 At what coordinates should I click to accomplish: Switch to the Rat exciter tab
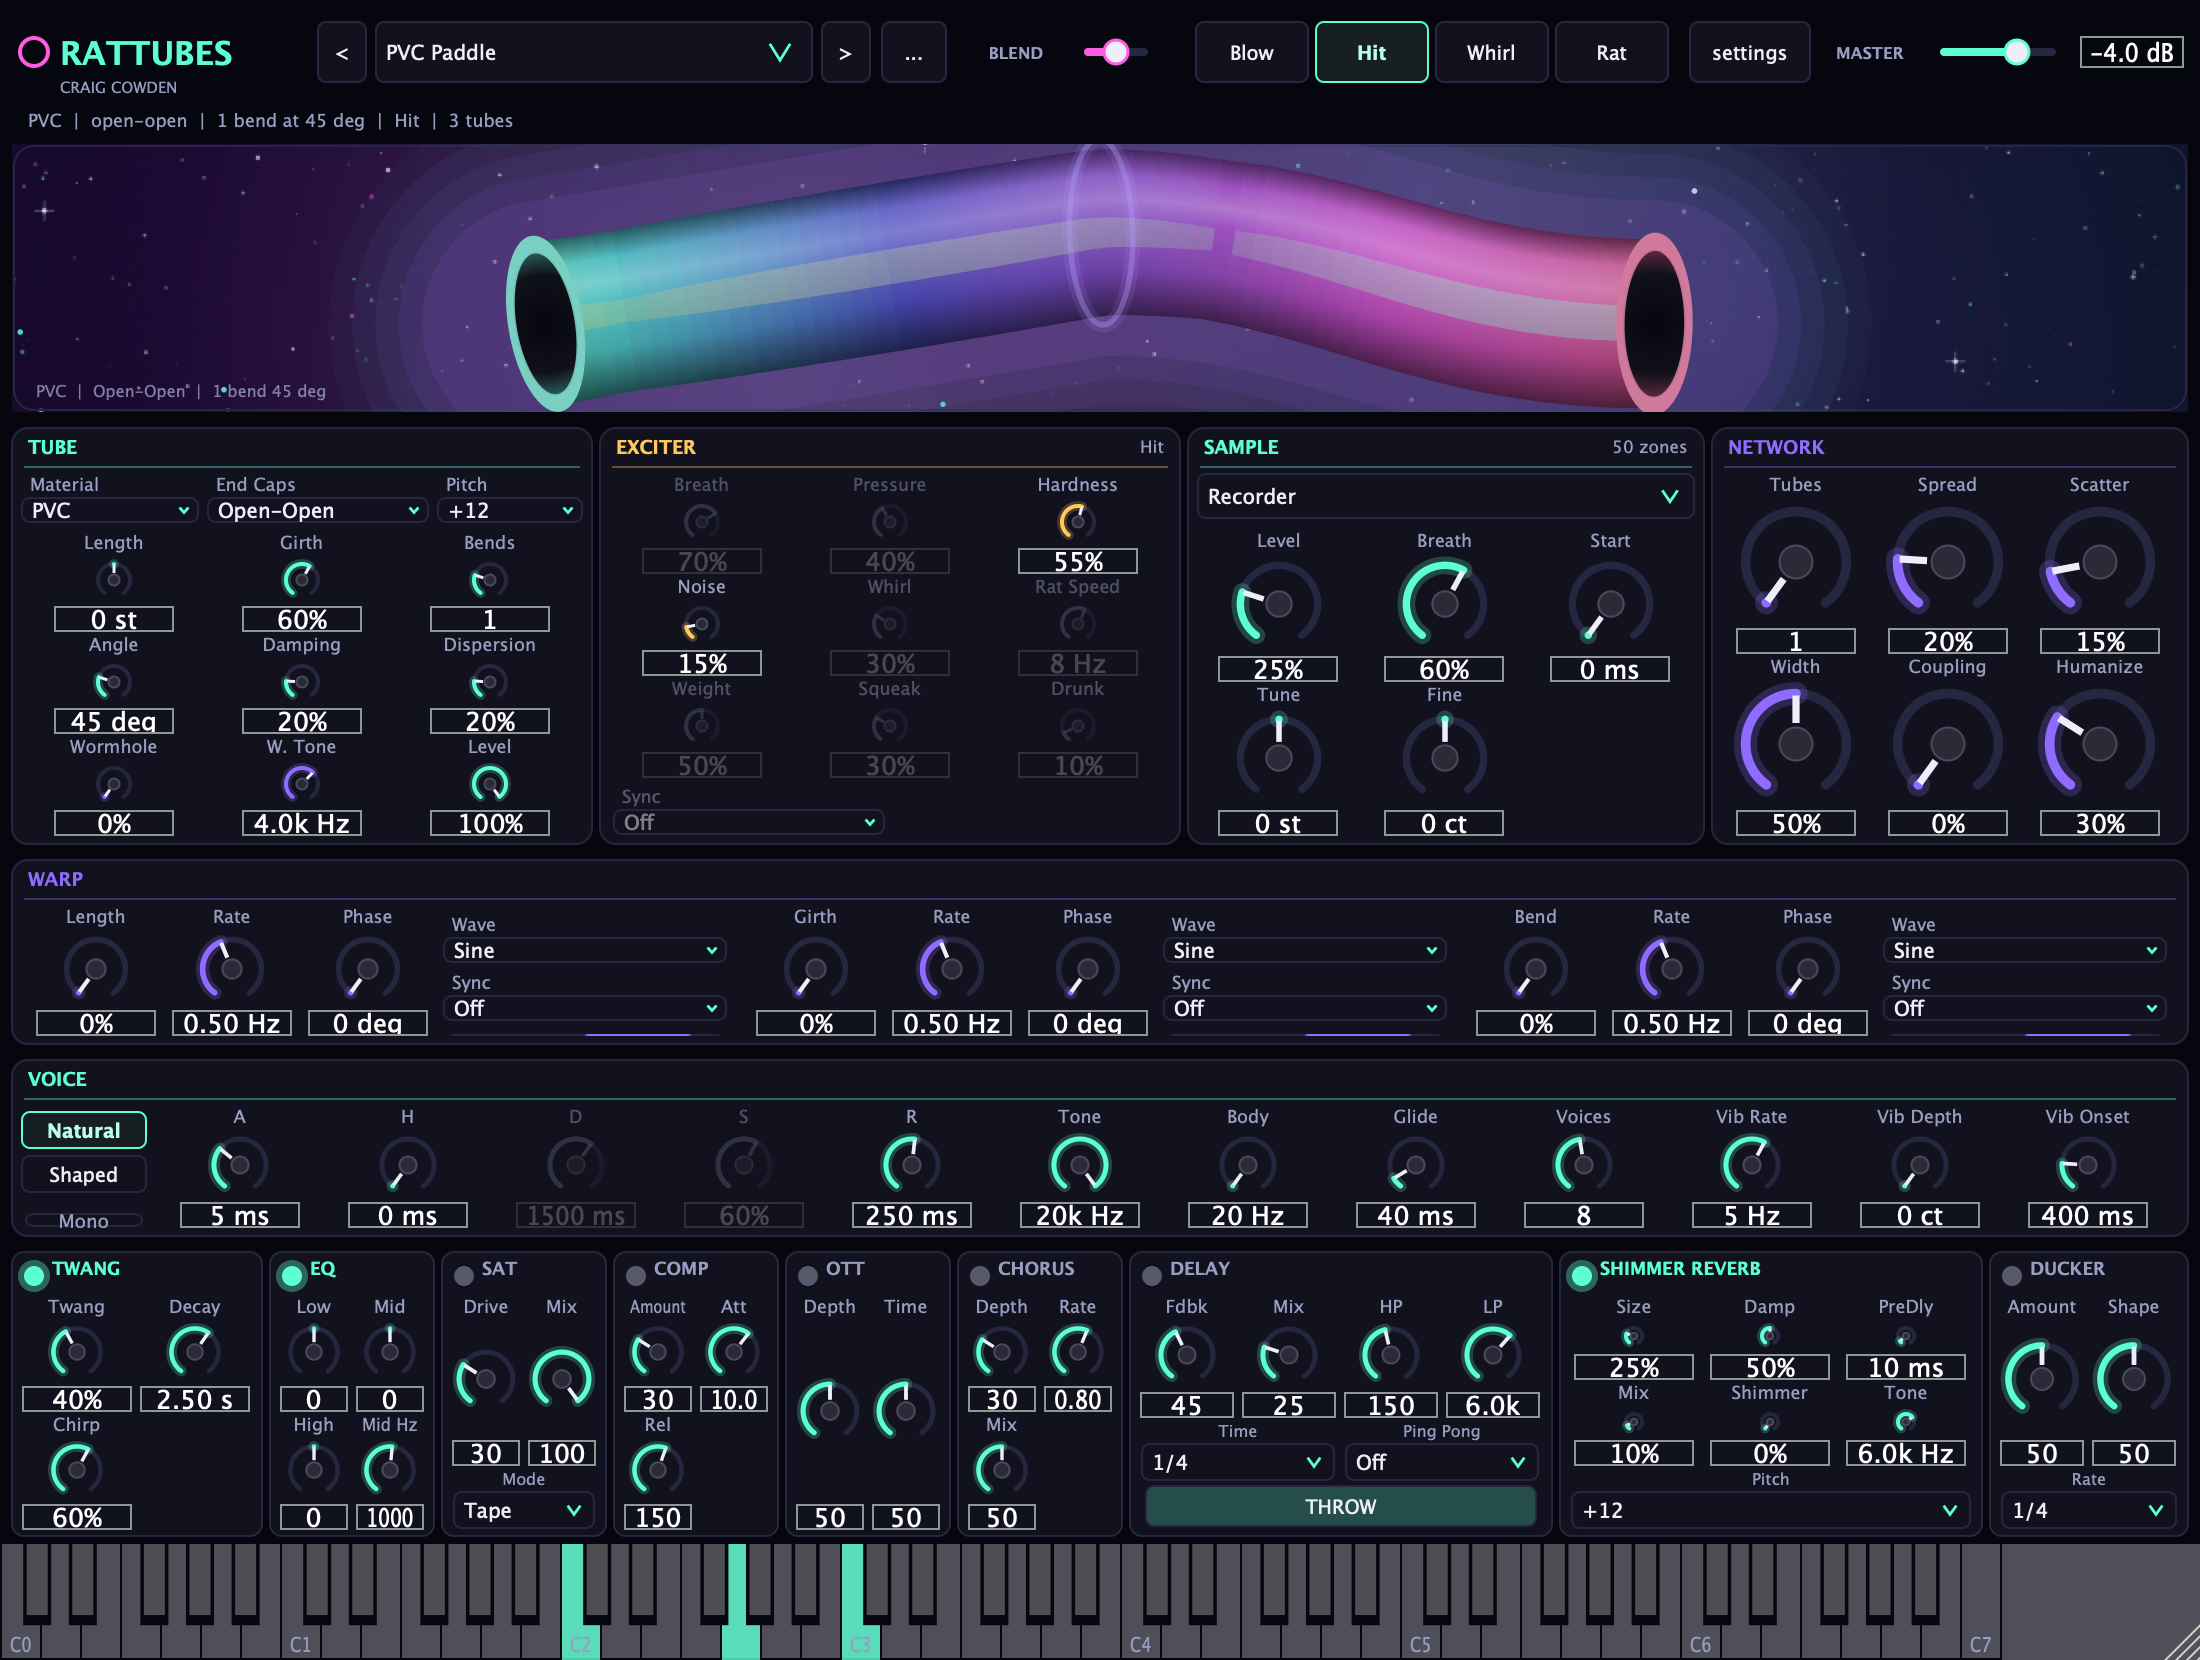(1611, 53)
